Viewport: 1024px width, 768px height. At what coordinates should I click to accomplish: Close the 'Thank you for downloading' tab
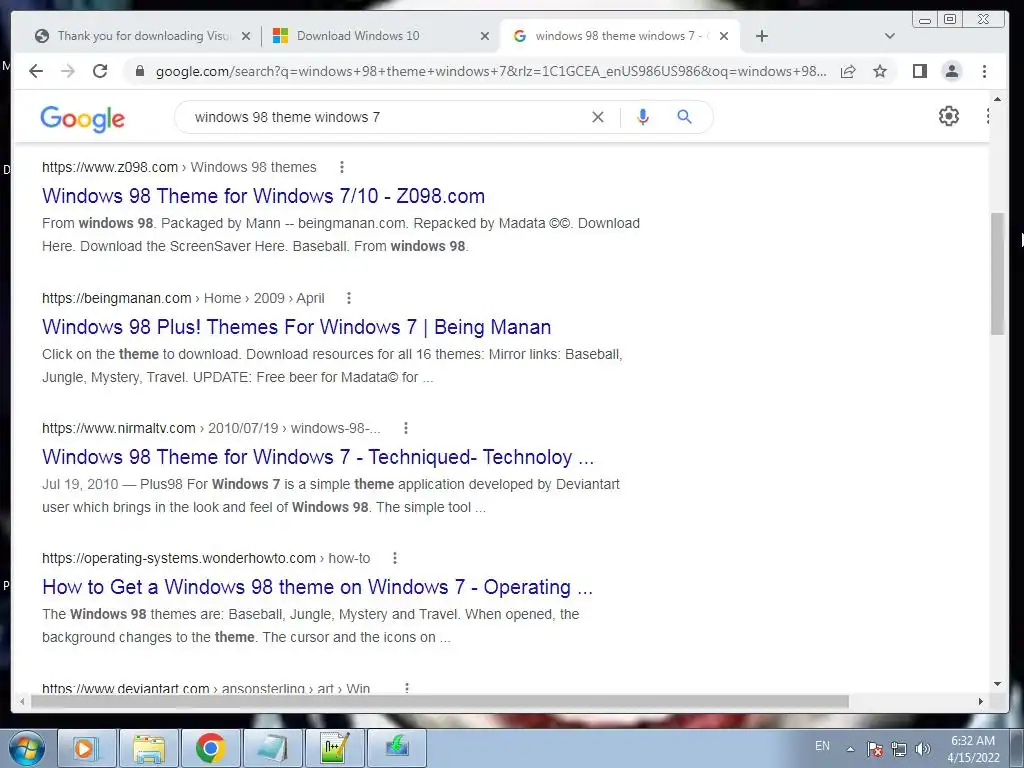pos(246,36)
